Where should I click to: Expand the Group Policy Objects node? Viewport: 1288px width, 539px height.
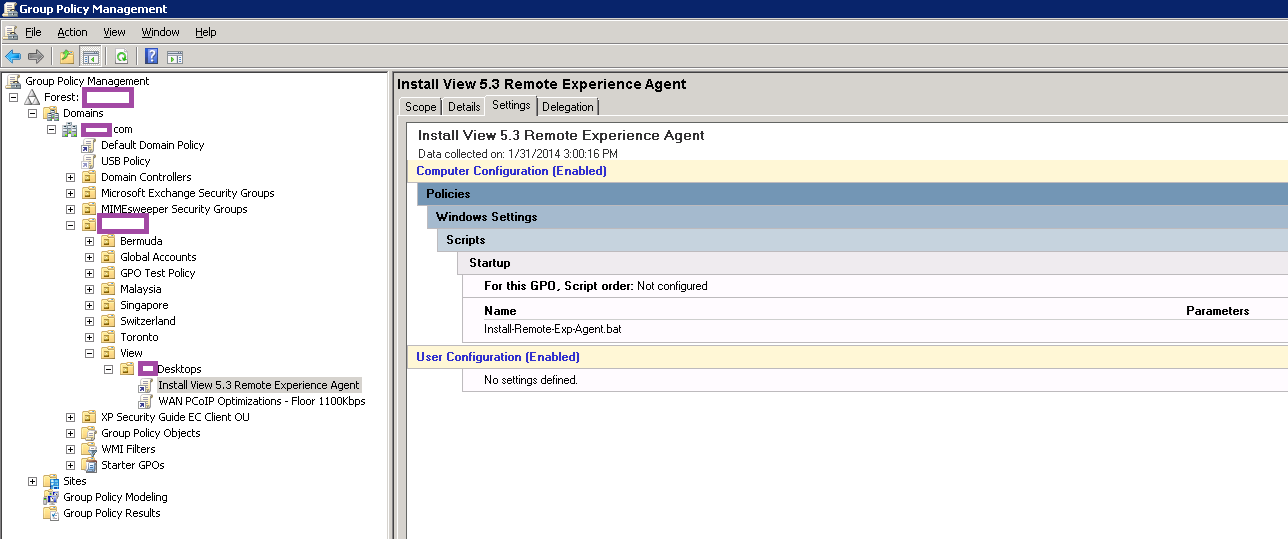click(x=70, y=433)
